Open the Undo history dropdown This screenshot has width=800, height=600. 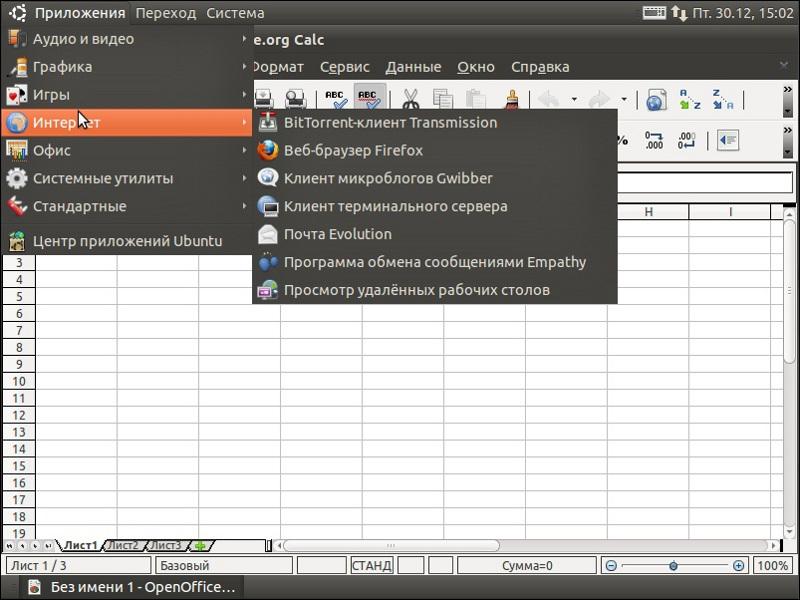[574, 99]
